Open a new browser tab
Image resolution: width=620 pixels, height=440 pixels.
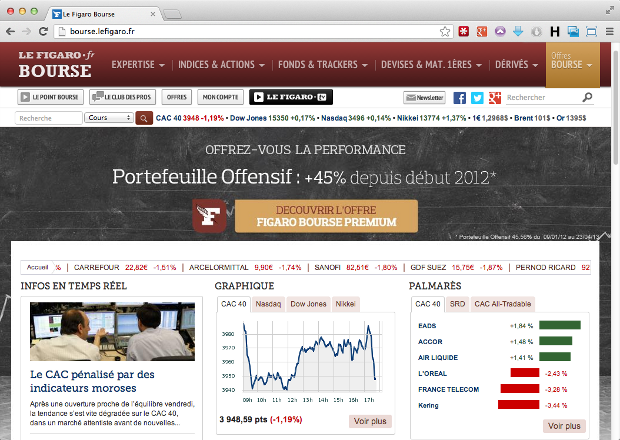[x=172, y=15]
